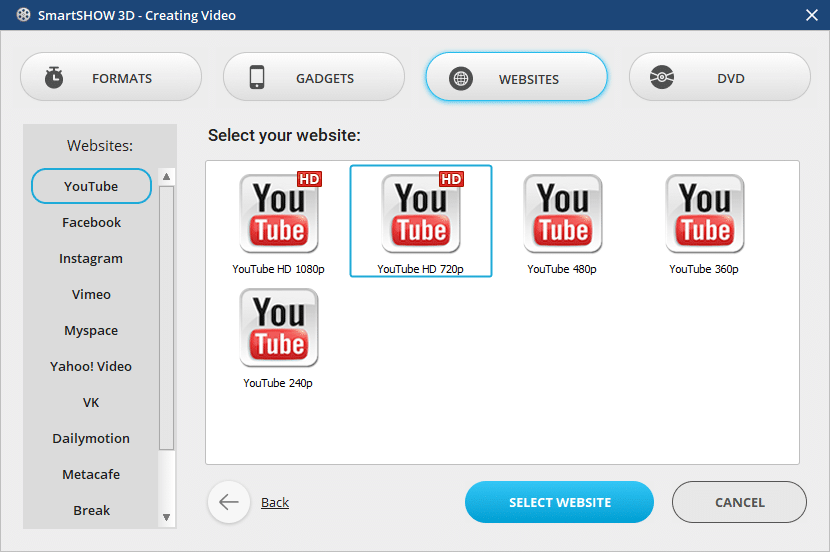Select YouTube in the websites list
Screen dimensions: 830x552
point(91,186)
